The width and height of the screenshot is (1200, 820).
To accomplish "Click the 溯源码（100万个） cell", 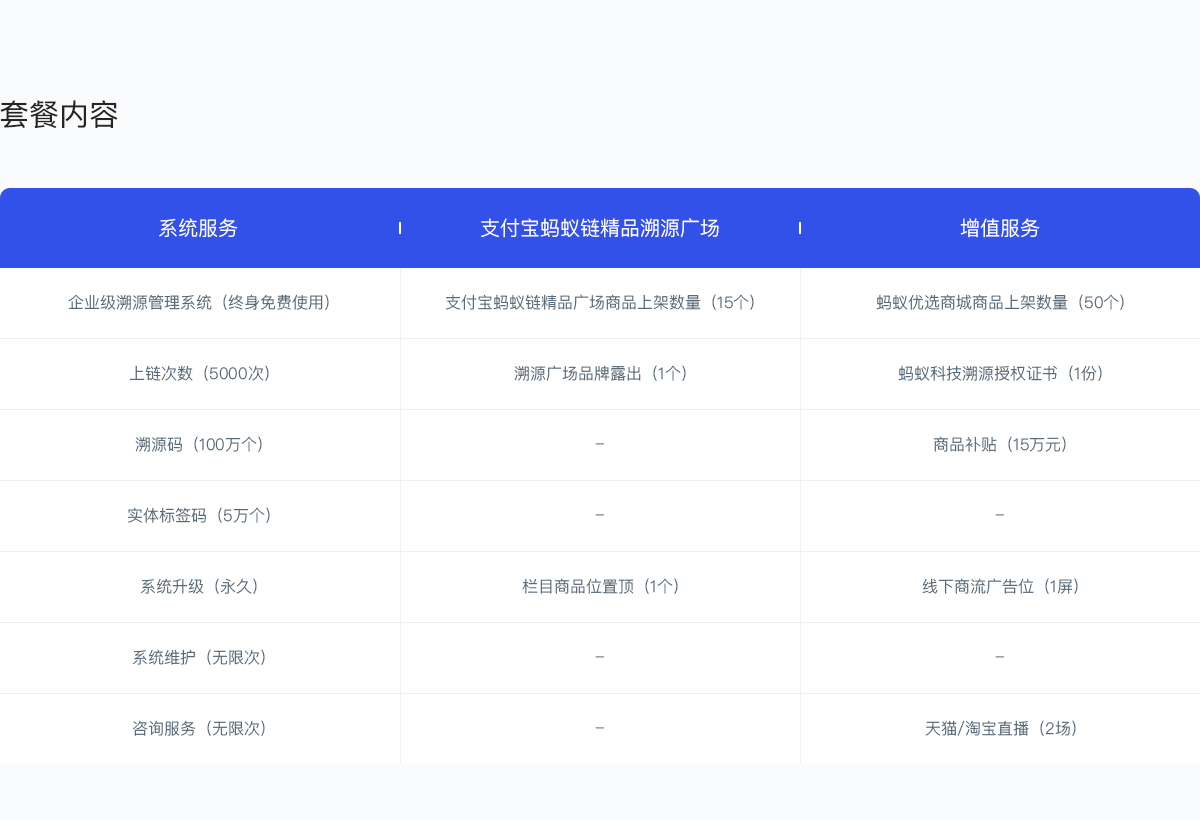I will coord(200,445).
